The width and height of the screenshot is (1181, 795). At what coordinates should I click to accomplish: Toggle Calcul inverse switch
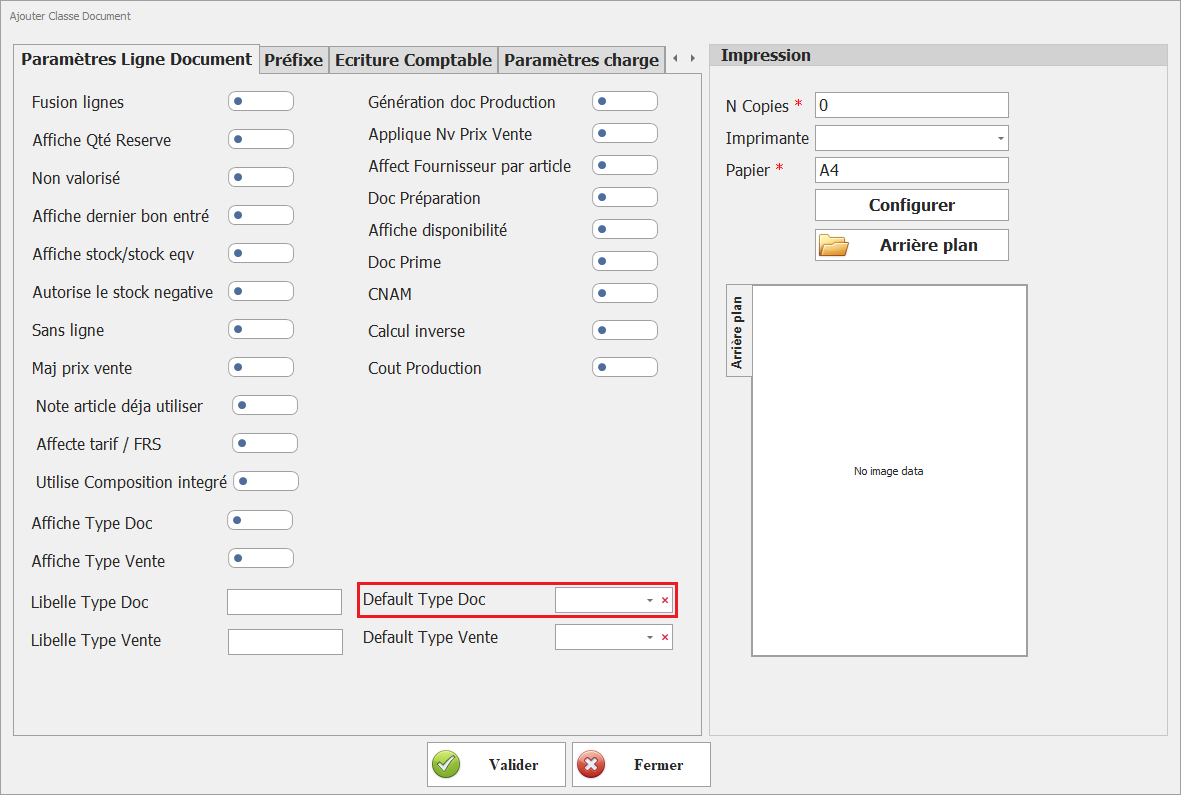click(624, 330)
